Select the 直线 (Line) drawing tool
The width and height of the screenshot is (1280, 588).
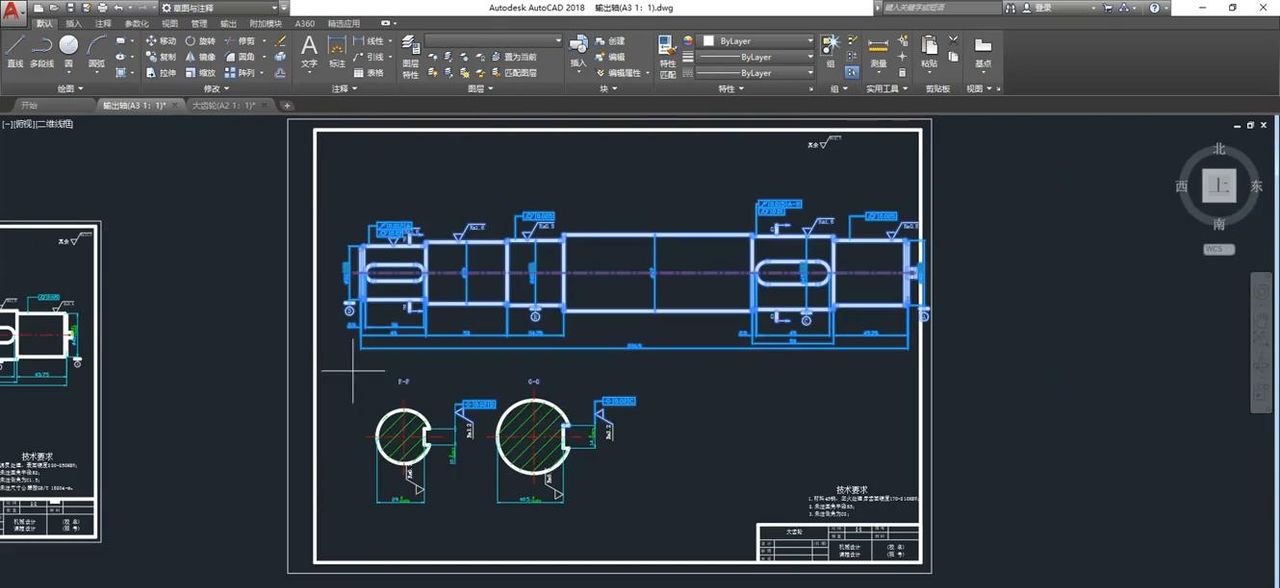pyautogui.click(x=15, y=50)
